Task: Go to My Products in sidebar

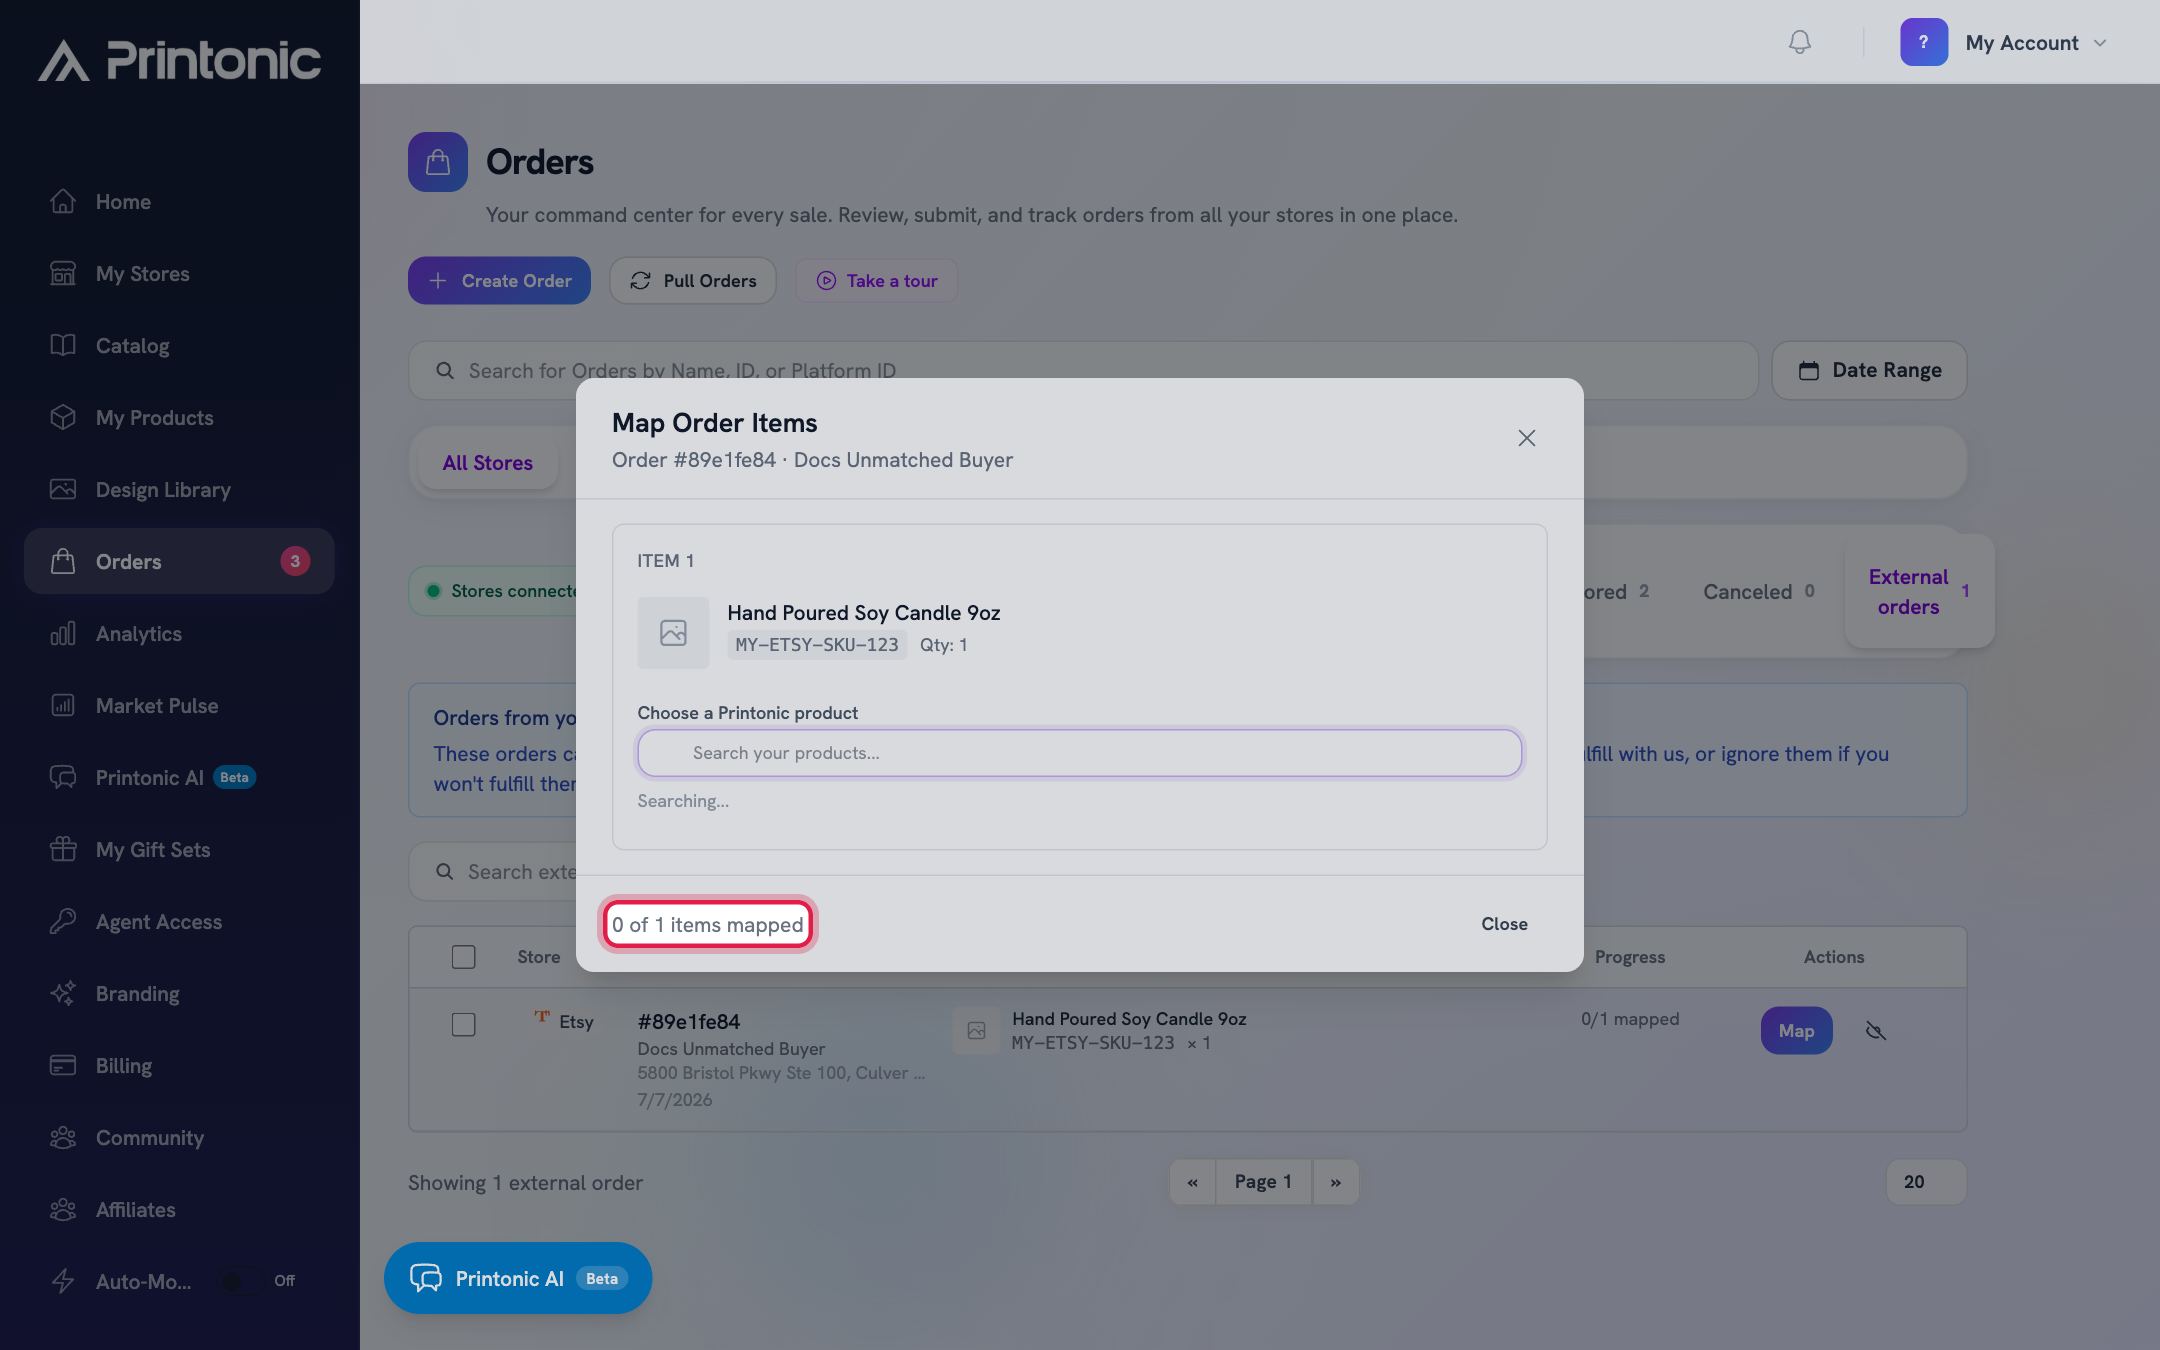Action: pos(179,417)
